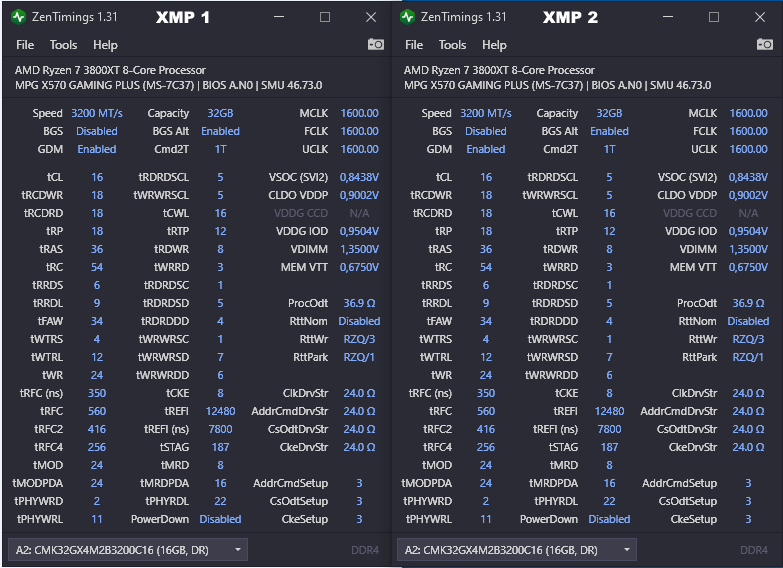Click the MCLK value 1600.00 in XMP 1
783x568 pixels.
point(360,113)
